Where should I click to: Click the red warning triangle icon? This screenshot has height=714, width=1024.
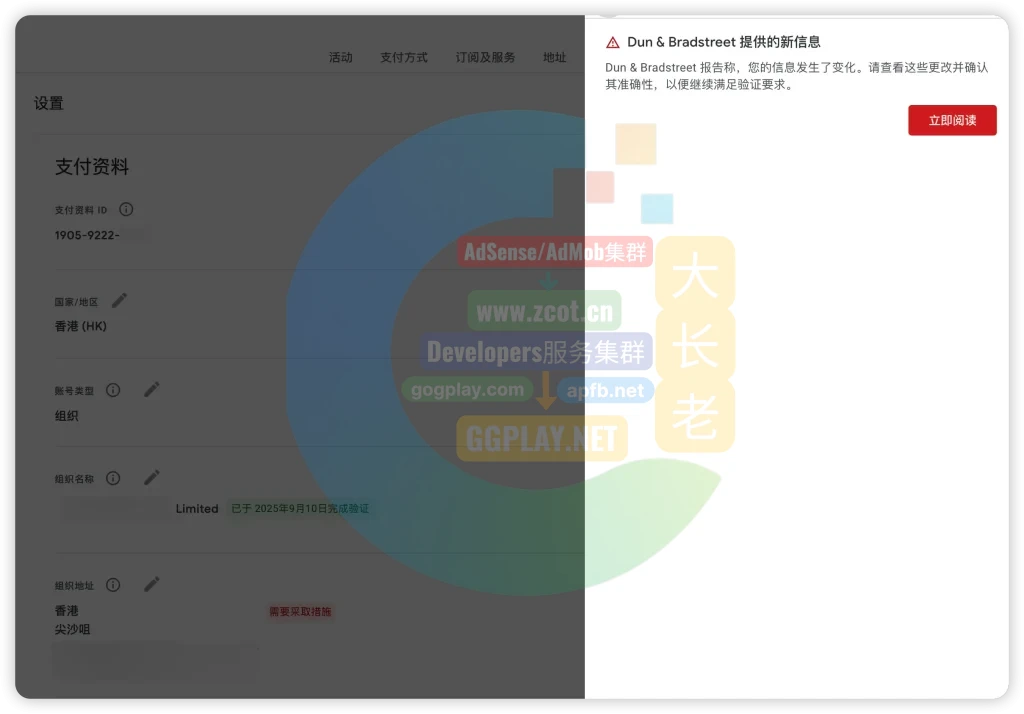[613, 42]
